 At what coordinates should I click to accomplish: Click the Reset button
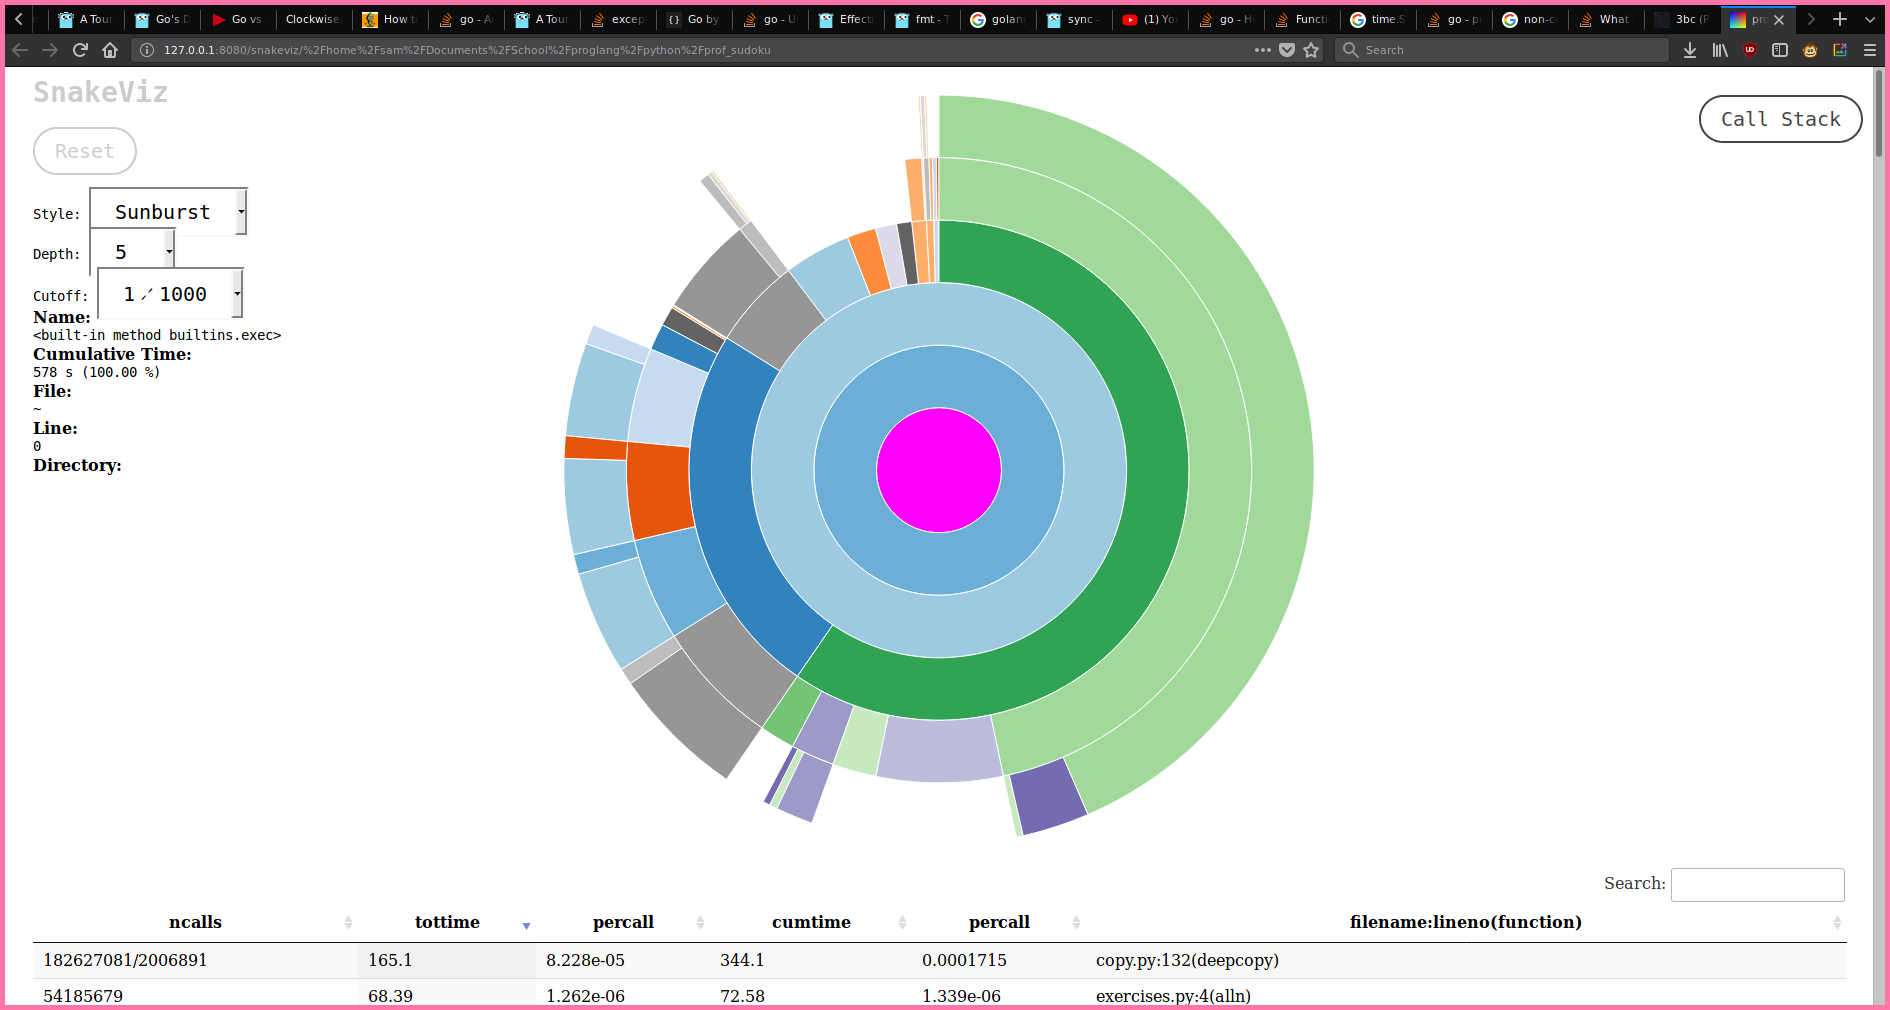84,151
